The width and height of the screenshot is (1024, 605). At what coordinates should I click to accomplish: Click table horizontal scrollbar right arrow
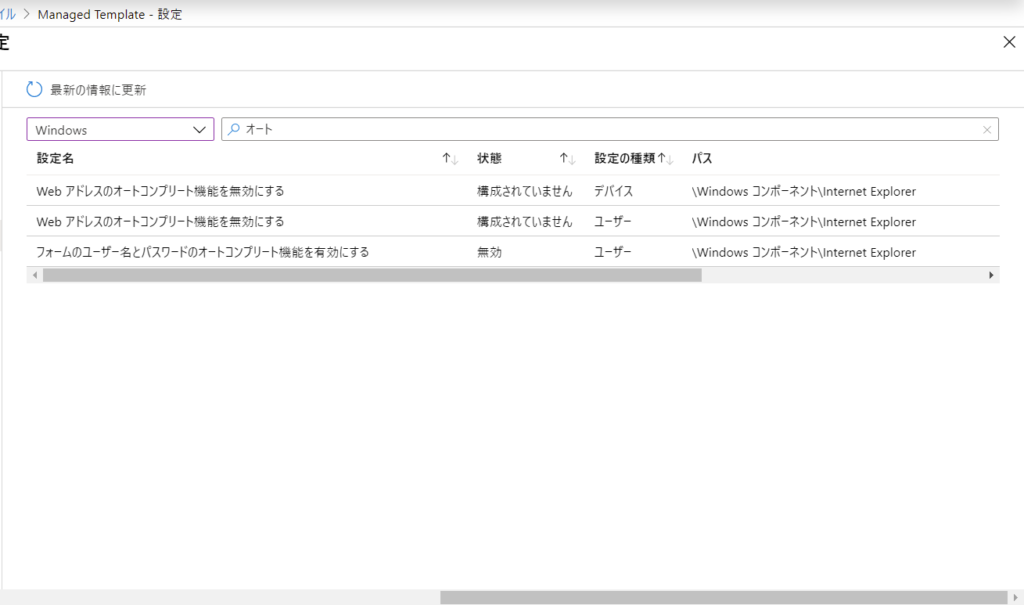tap(991, 275)
